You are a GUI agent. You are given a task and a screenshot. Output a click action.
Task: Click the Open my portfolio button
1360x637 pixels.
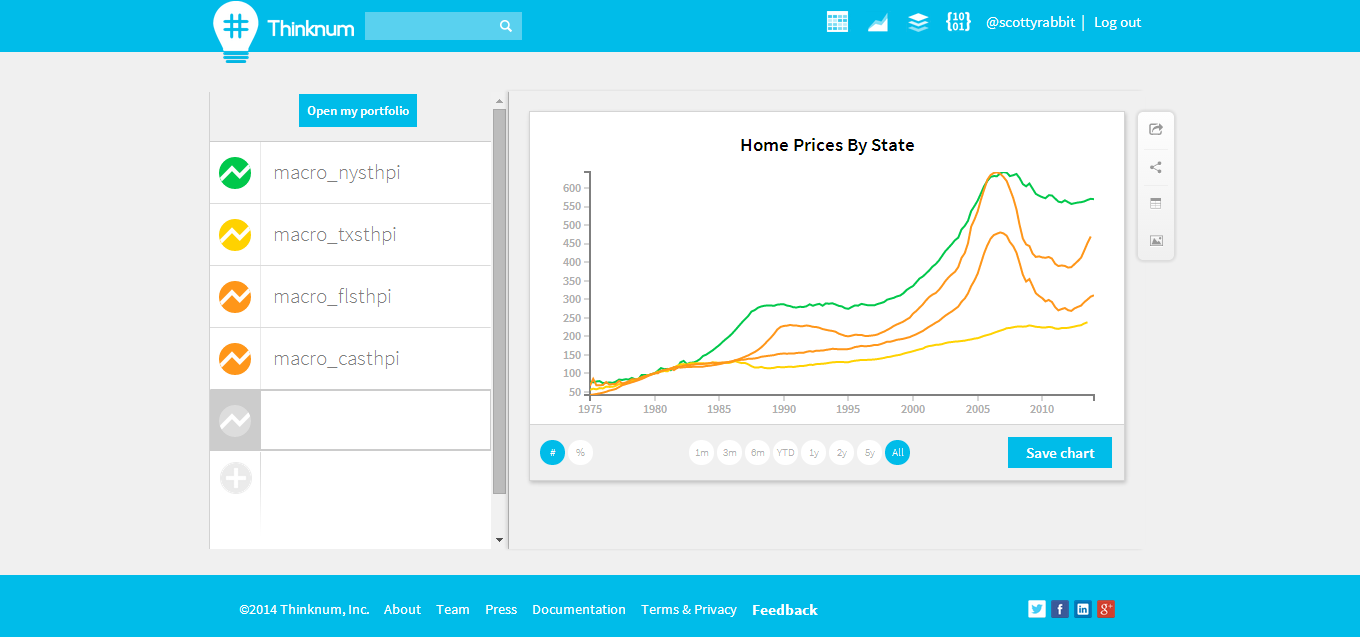pyautogui.click(x=357, y=111)
